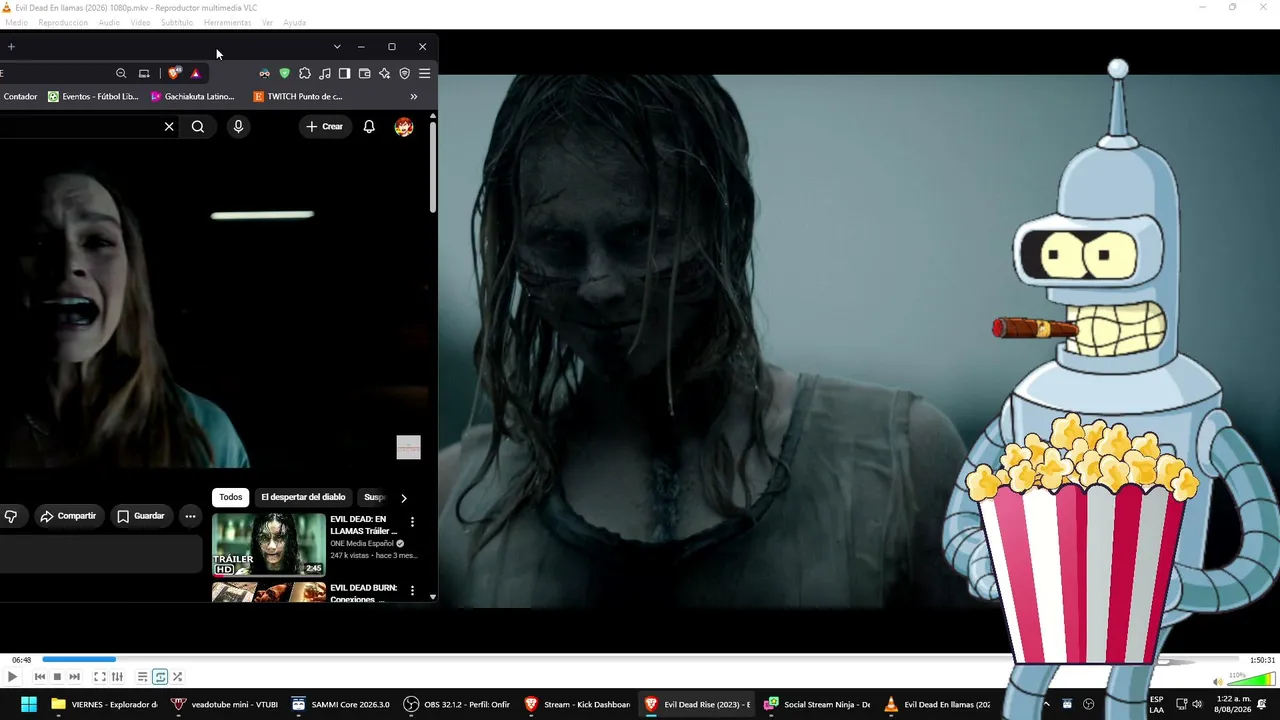Open the media control music note icon
This screenshot has width=1280, height=720.
(x=325, y=73)
